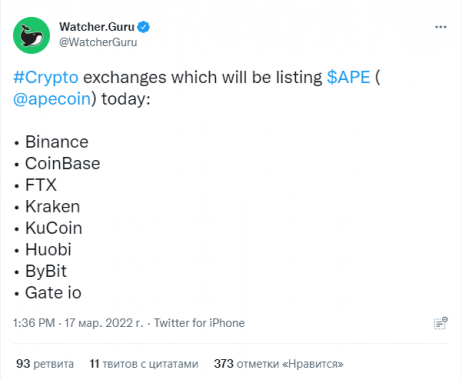Click the Kraken list entry
462x380 pixels.
[53, 207]
